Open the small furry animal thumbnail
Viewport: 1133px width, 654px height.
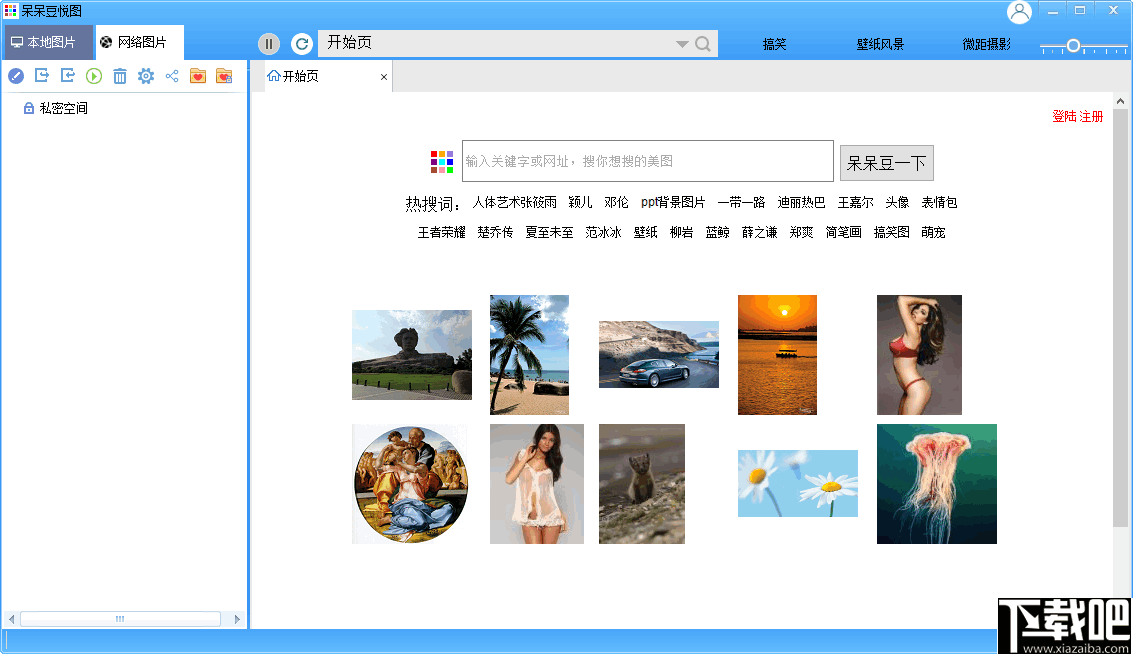point(642,484)
